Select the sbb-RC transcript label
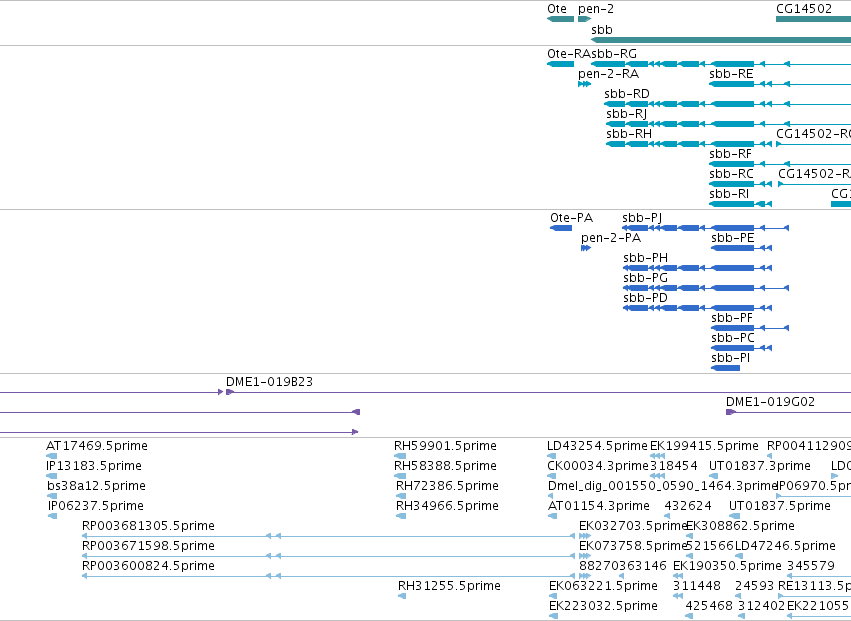This screenshot has width=851, height=621. pyautogui.click(x=731, y=174)
